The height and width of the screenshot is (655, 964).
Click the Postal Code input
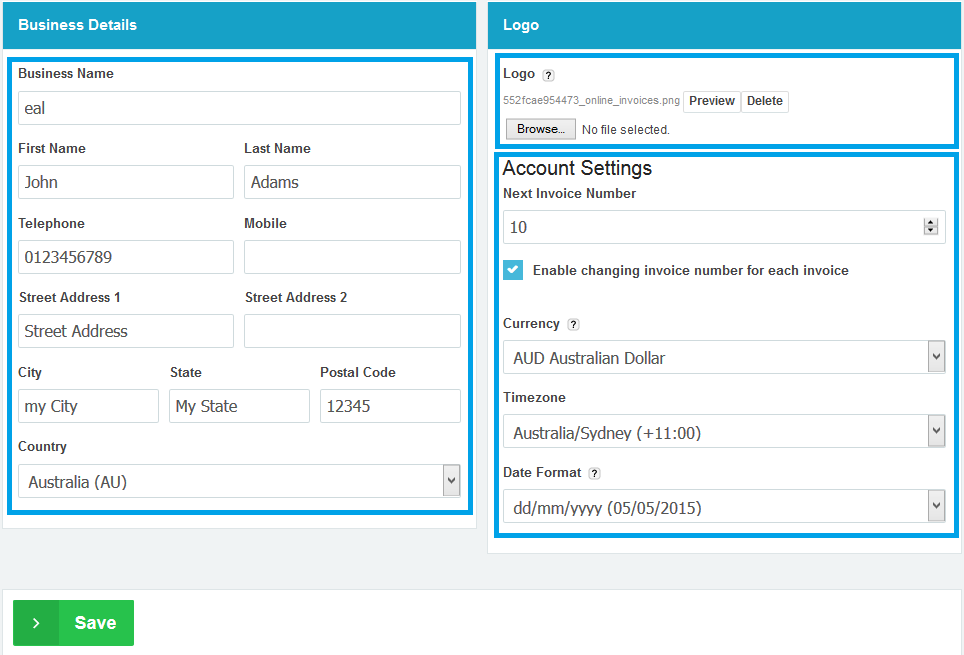point(390,406)
